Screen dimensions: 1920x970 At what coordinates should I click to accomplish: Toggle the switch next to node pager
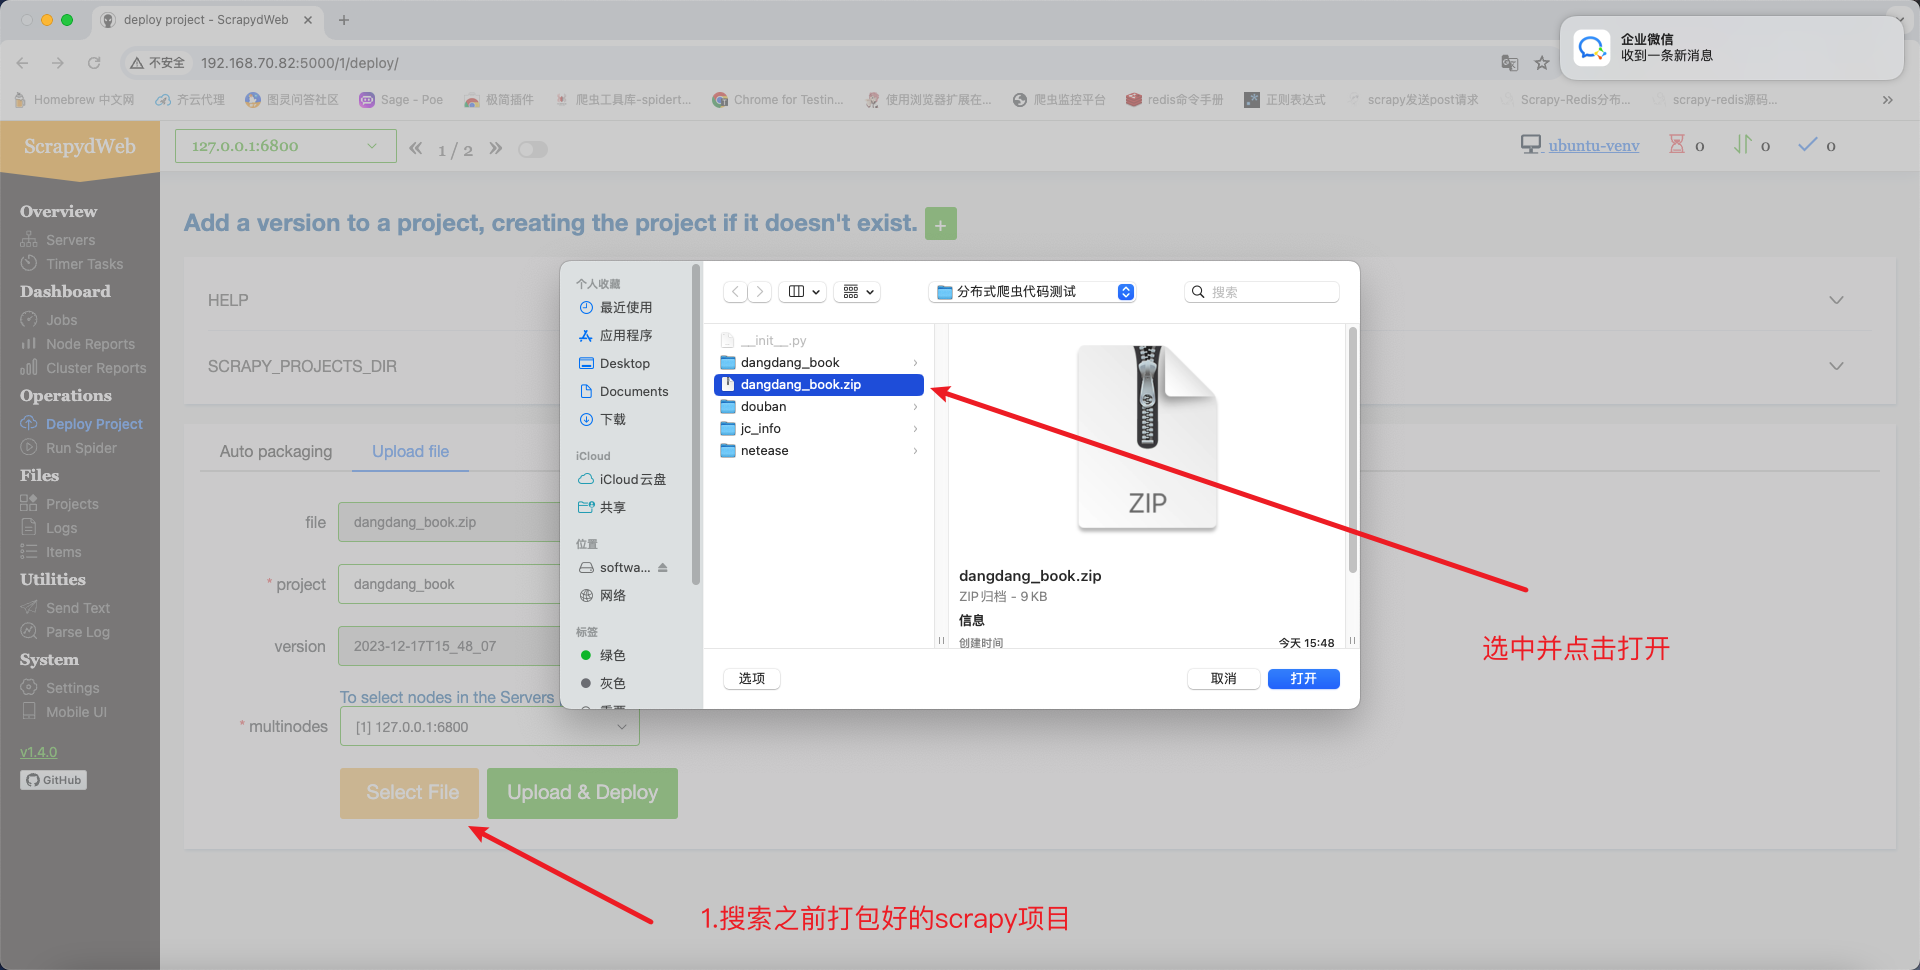[533, 149]
